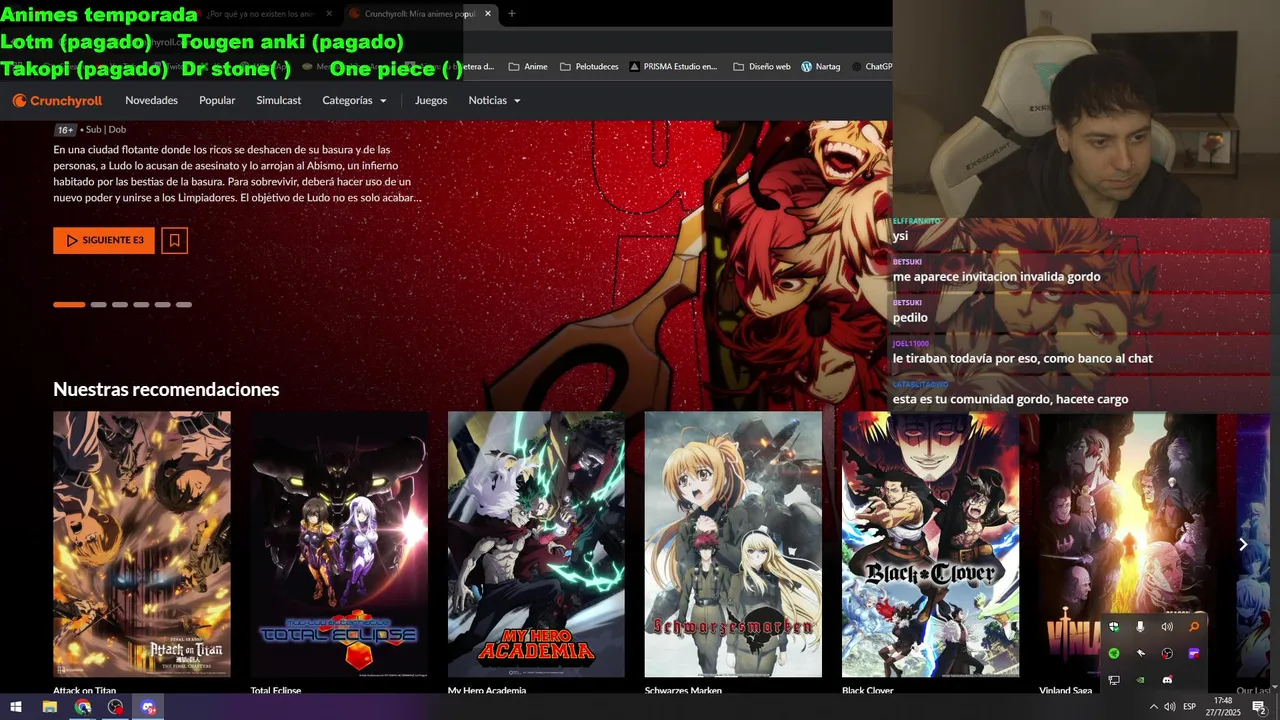Click the 16+ rating badge
This screenshot has height=720, width=1280.
[65, 130]
